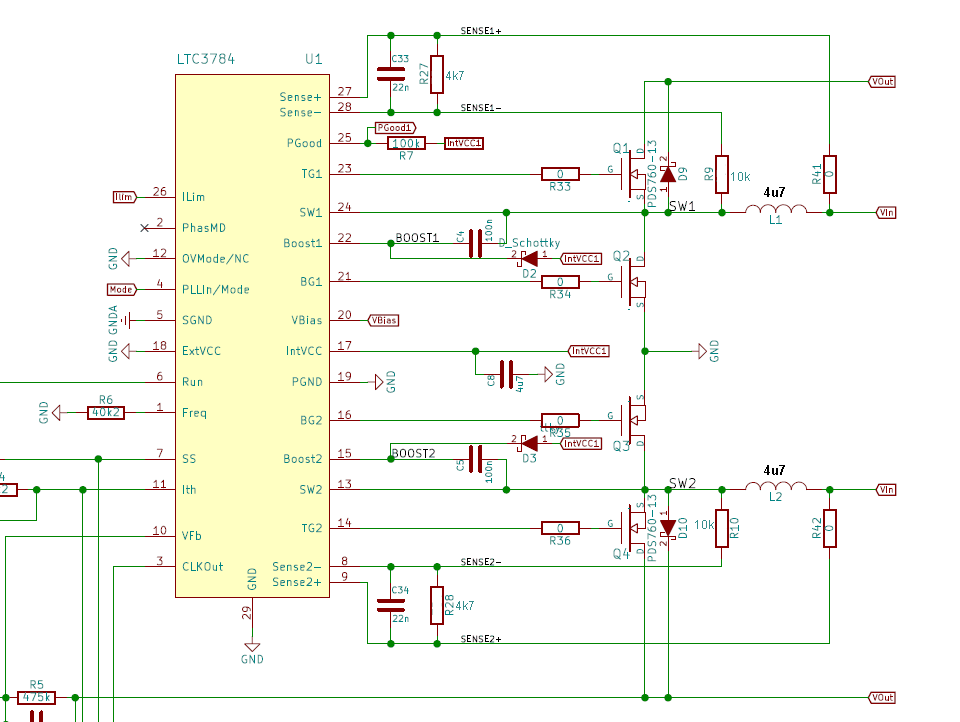The width and height of the screenshot is (960, 722).
Task: Click the SENSE1+ net label
Action: 481,31
